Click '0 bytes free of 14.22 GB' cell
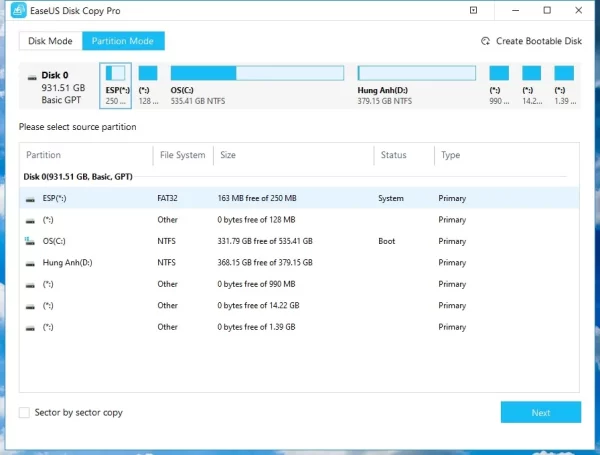The height and width of the screenshot is (455, 600). click(258, 305)
